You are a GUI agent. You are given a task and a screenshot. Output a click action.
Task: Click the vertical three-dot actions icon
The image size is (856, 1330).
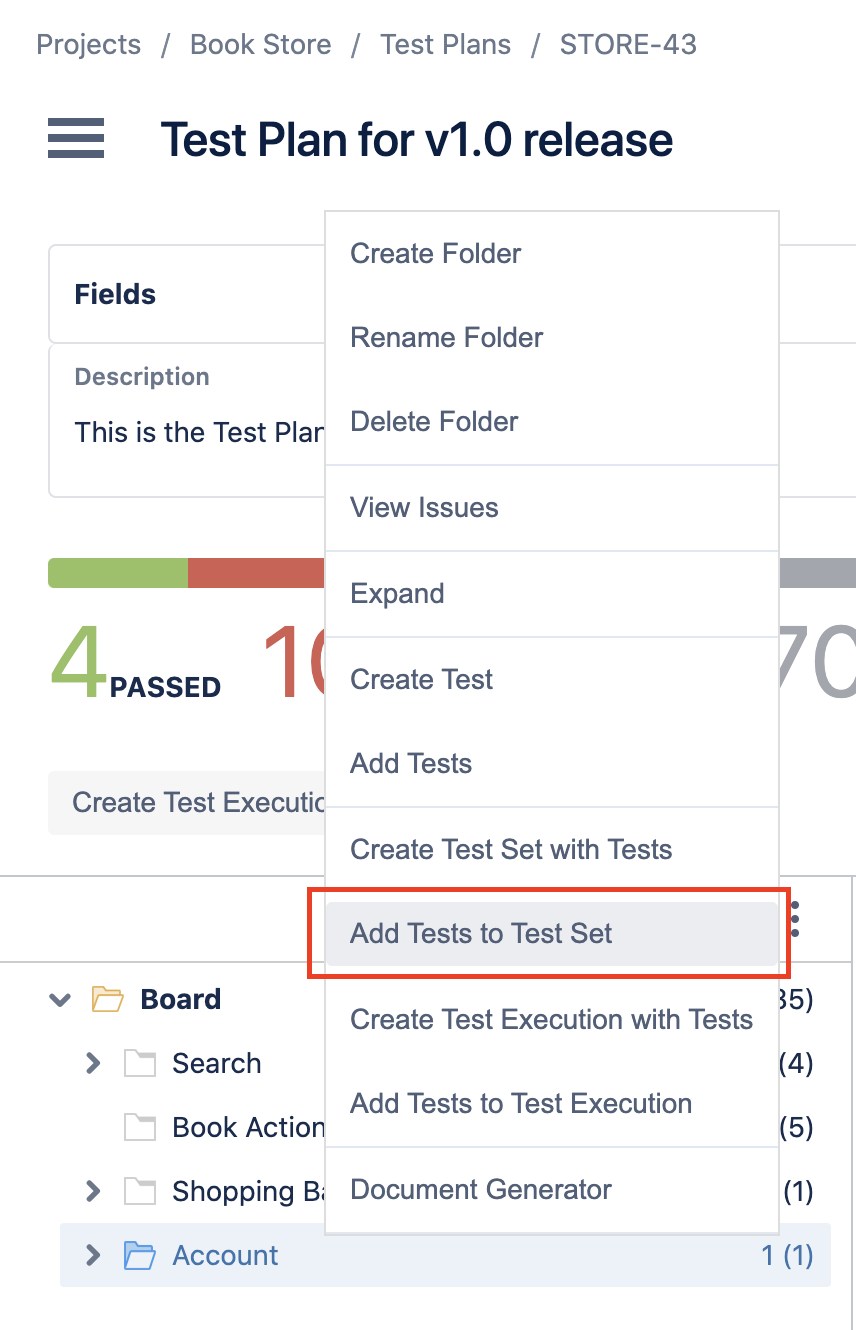pyautogui.click(x=796, y=918)
